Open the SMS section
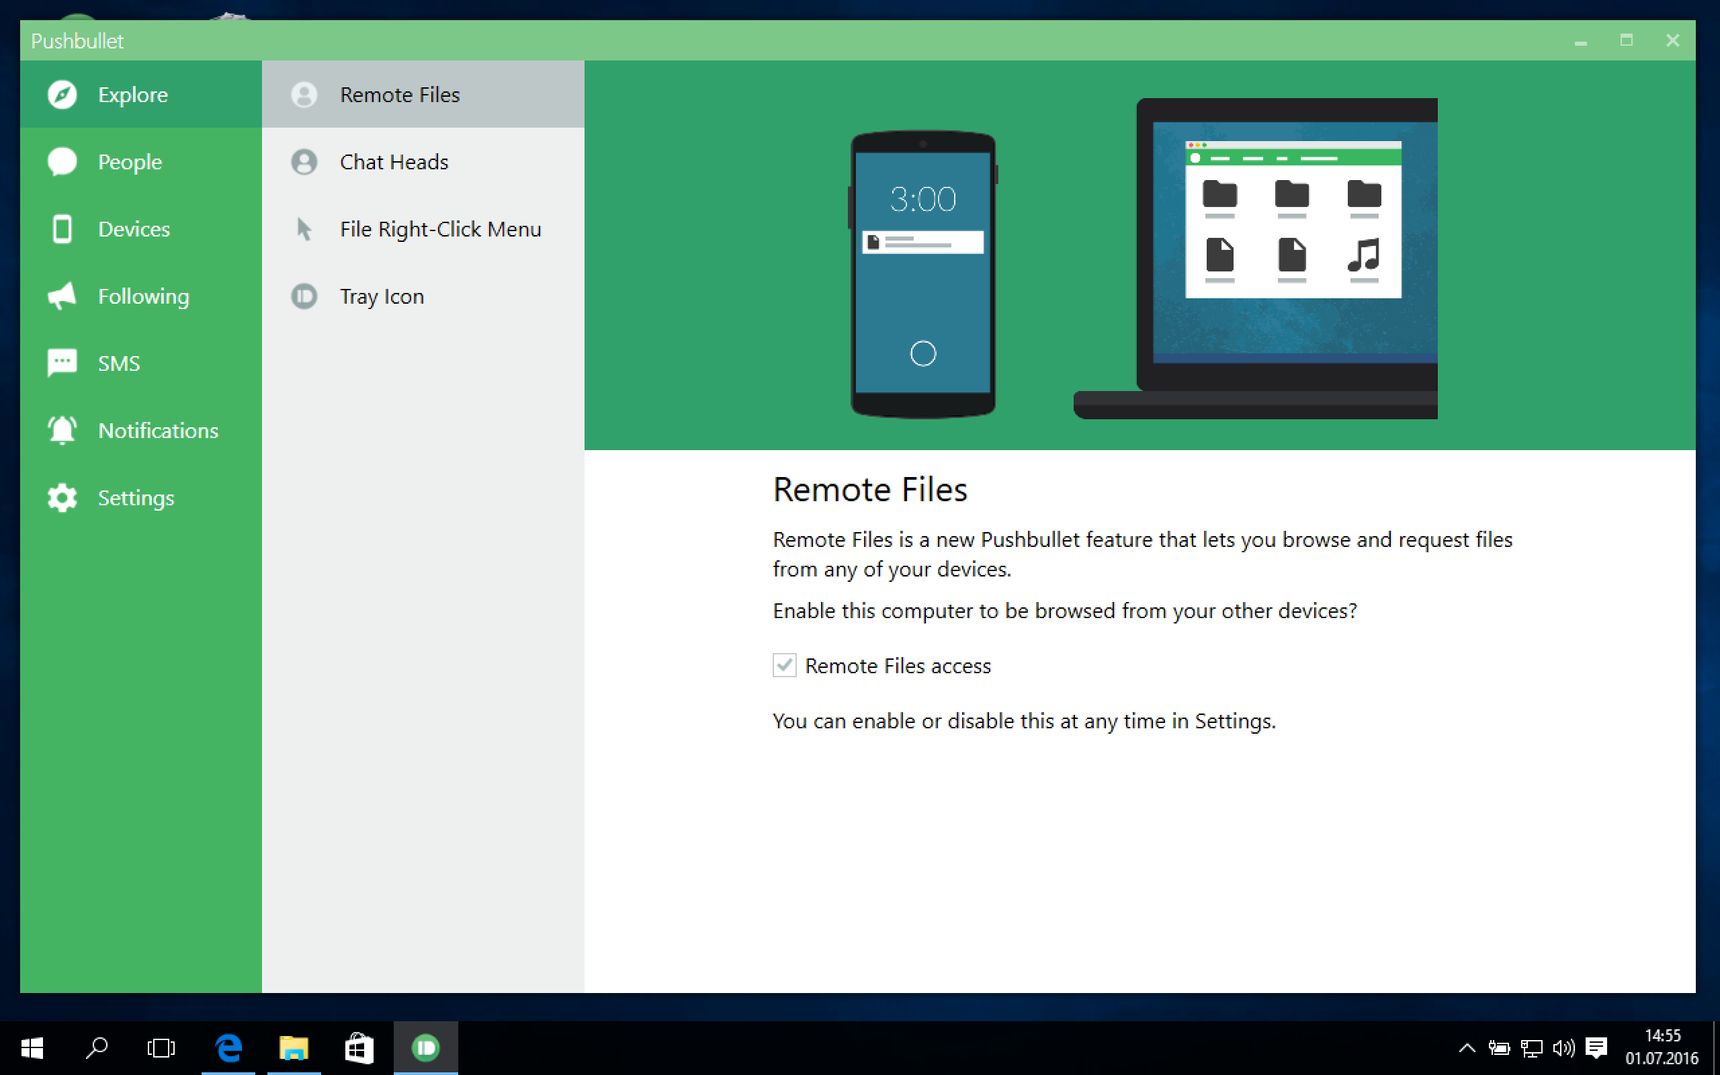 (141, 363)
